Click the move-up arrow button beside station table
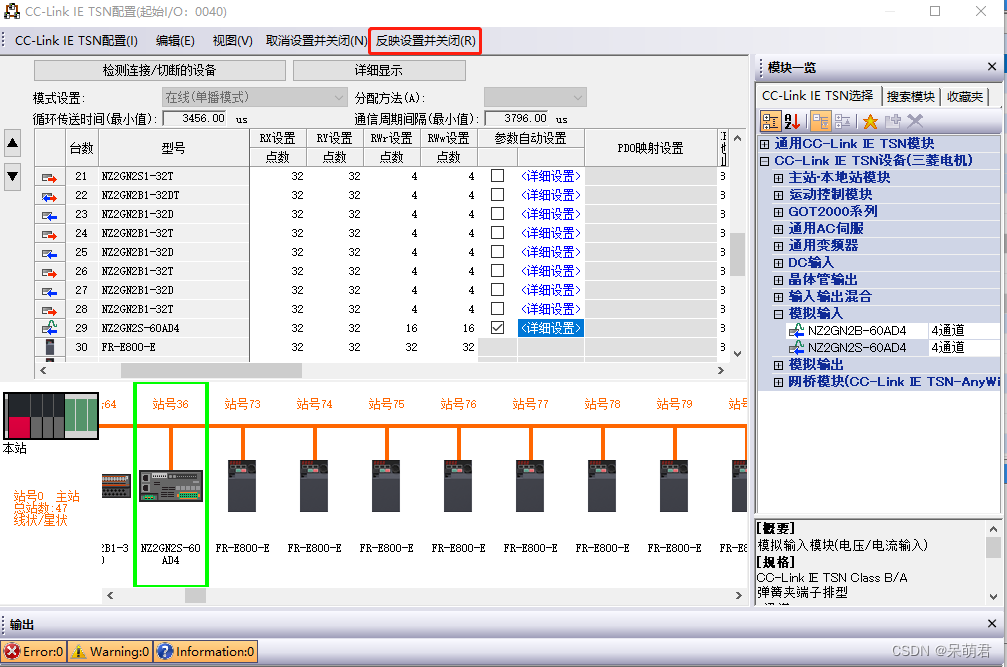1007x667 pixels. tap(12, 143)
